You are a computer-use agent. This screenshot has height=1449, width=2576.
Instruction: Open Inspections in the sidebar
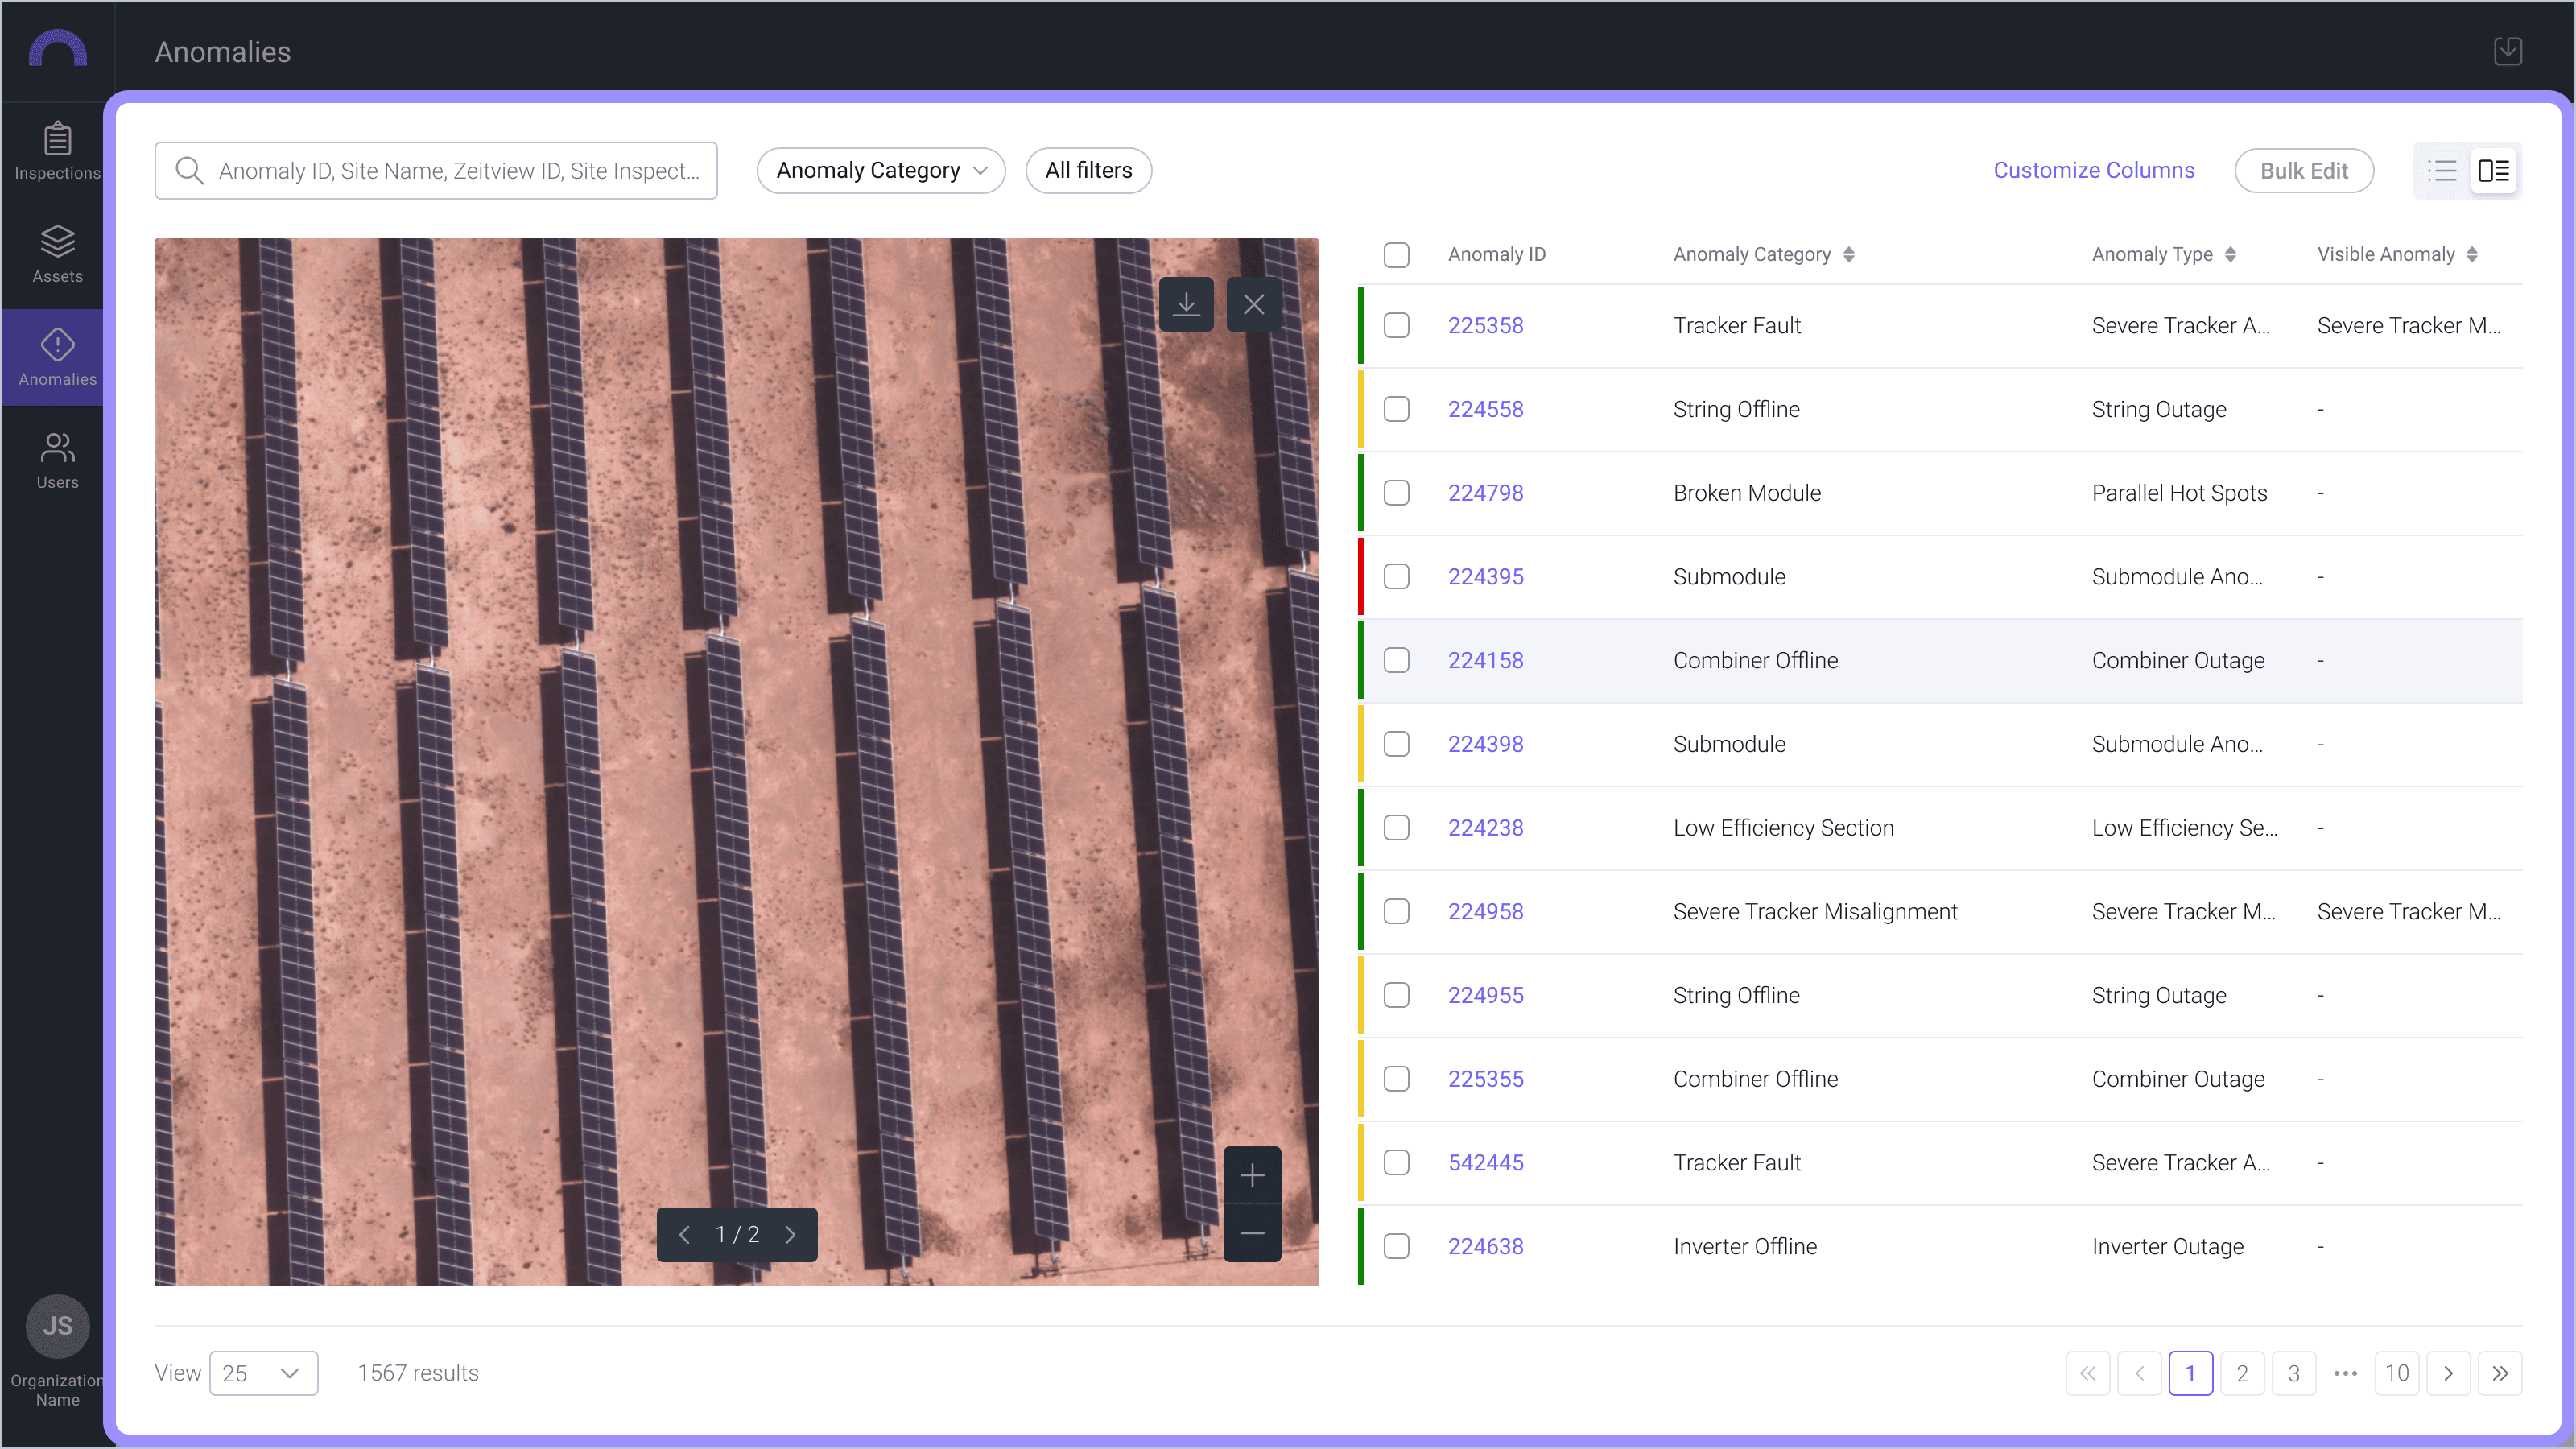click(x=57, y=151)
